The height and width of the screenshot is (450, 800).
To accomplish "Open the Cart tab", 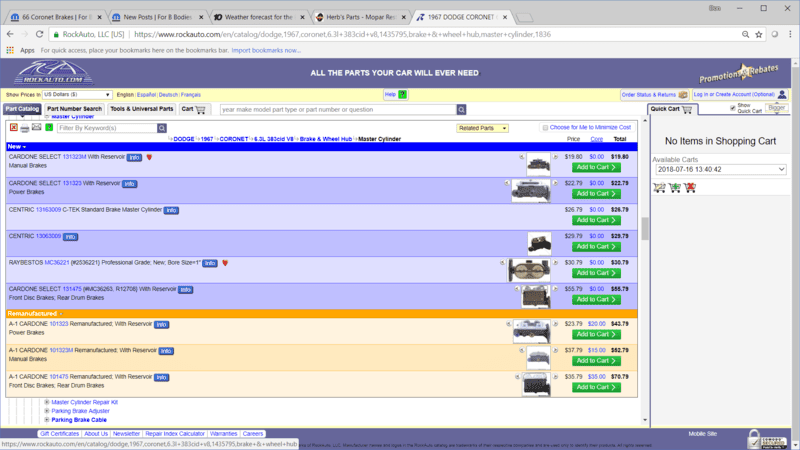I will 193,109.
